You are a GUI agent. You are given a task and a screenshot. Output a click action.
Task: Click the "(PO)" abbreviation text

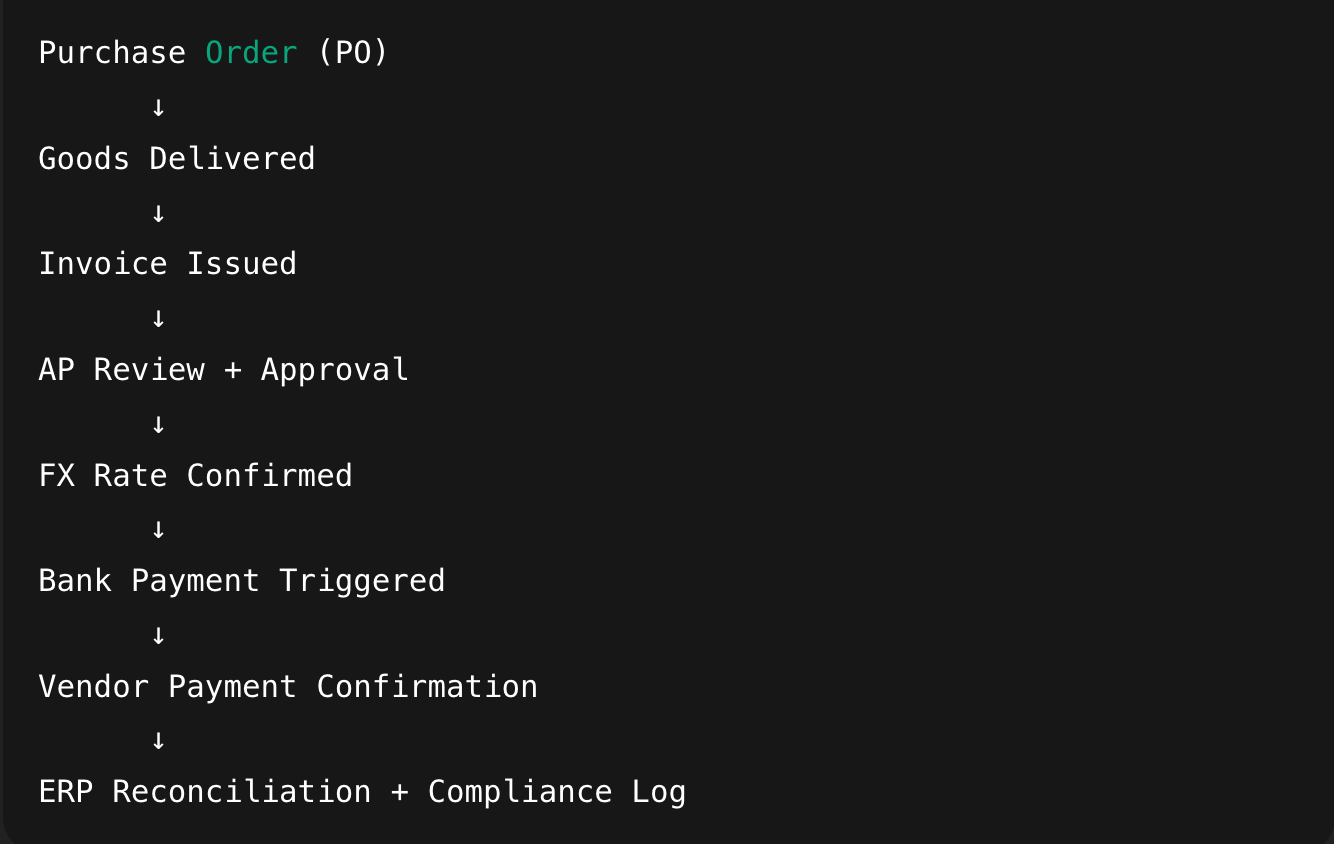coord(352,53)
